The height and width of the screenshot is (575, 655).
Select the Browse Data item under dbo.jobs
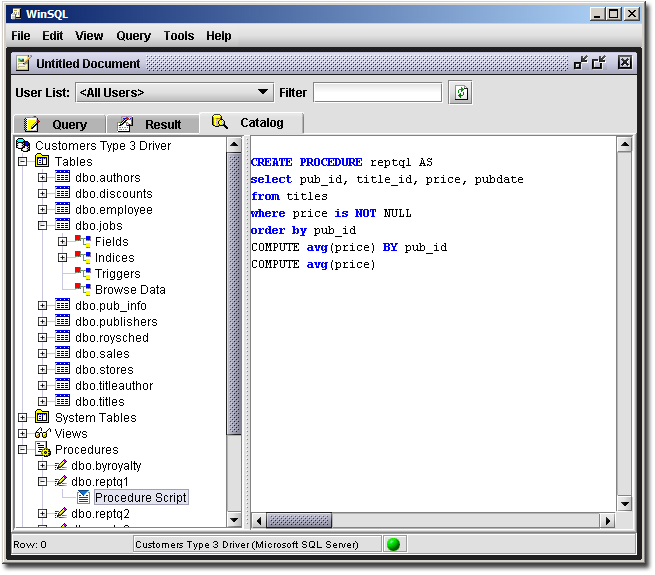[130, 290]
